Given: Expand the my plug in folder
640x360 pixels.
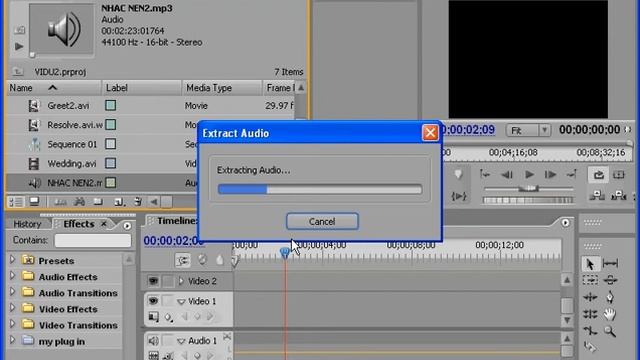Looking at the screenshot, I should (x=12, y=340).
